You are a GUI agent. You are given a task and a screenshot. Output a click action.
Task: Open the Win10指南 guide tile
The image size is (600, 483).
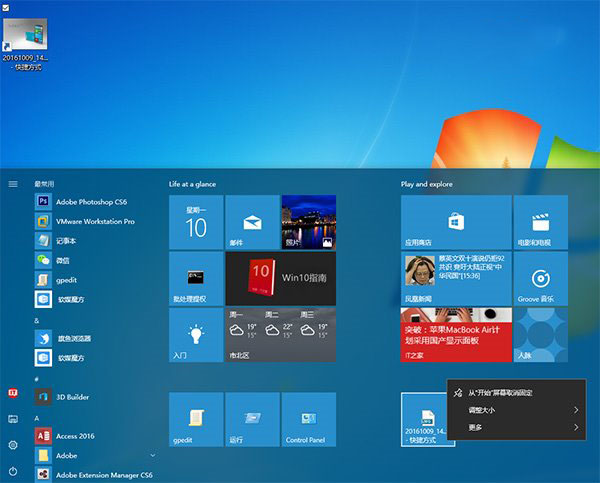point(280,279)
